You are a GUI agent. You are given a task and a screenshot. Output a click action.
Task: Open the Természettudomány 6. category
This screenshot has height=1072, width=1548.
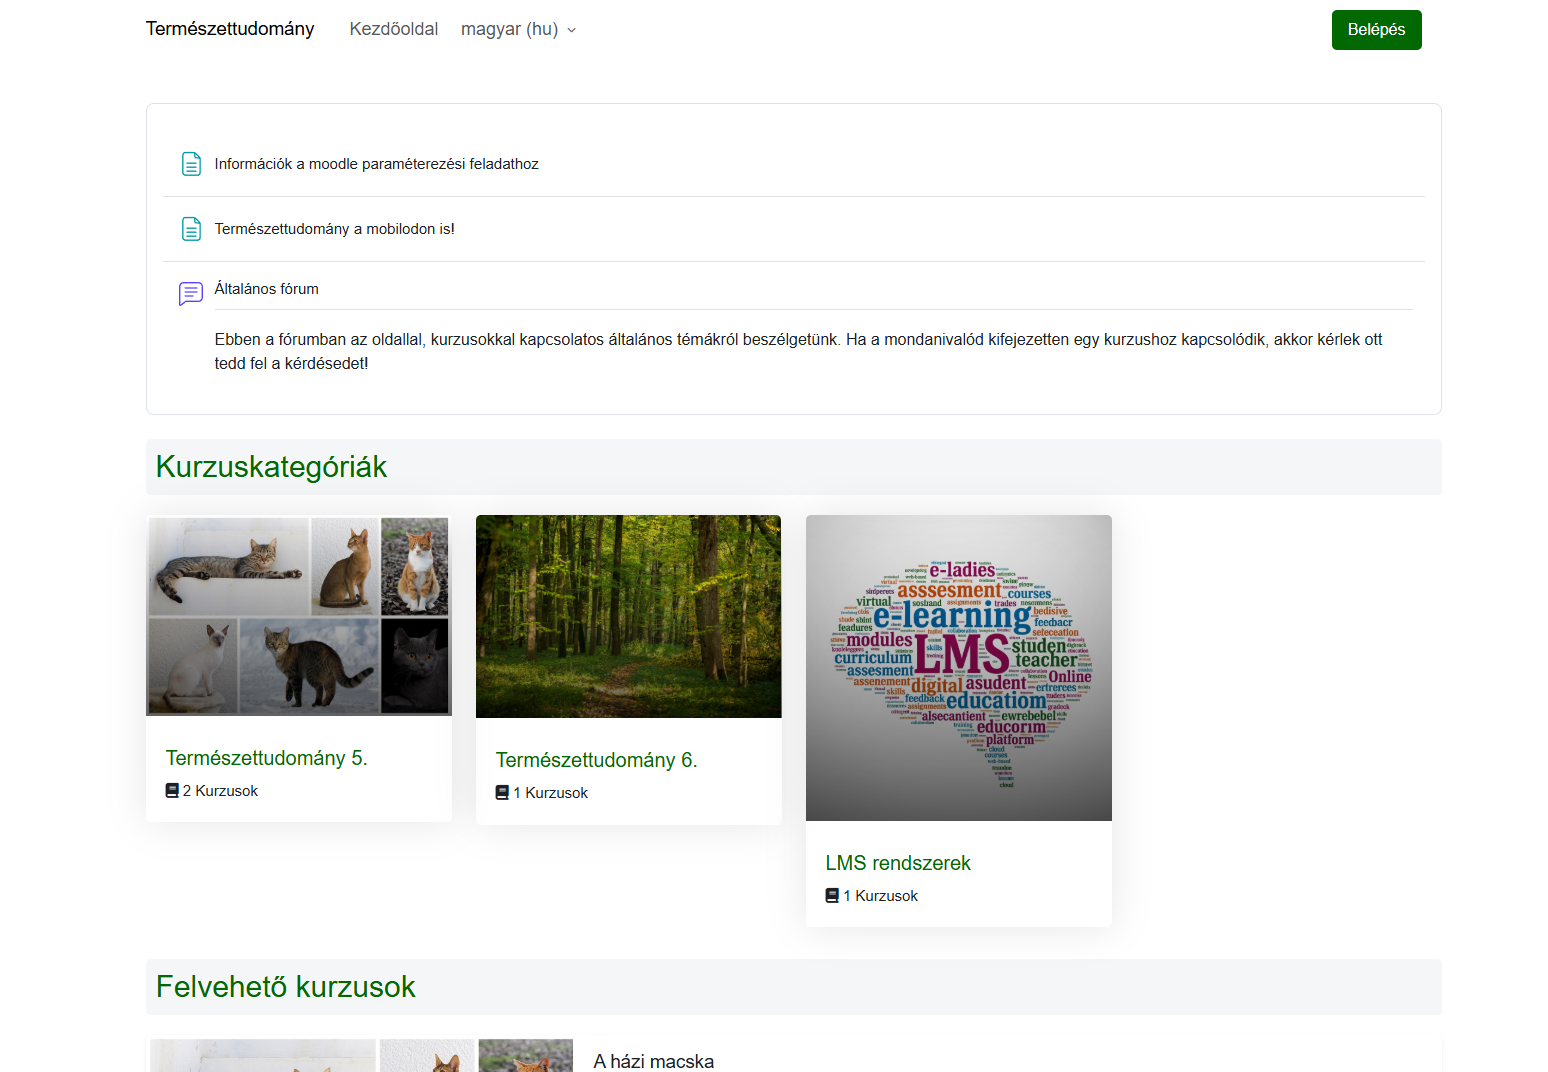tap(596, 760)
